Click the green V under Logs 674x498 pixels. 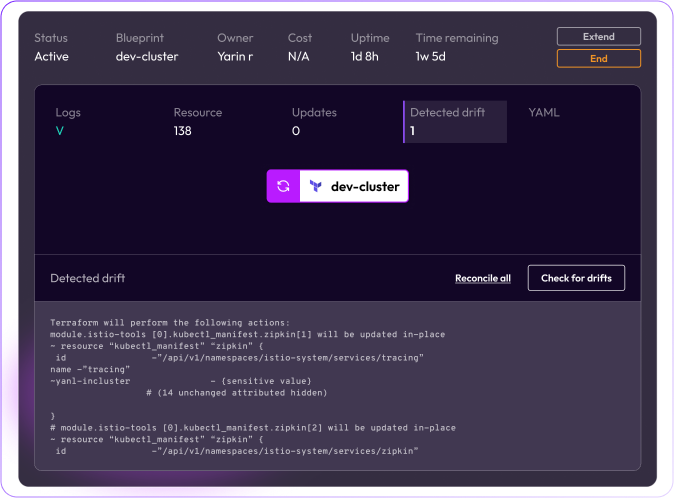pyautogui.click(x=59, y=131)
